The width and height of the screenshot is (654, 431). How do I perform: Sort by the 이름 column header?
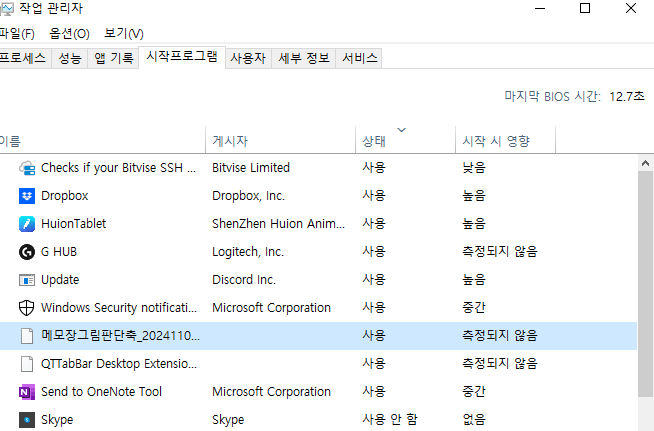(x=102, y=140)
